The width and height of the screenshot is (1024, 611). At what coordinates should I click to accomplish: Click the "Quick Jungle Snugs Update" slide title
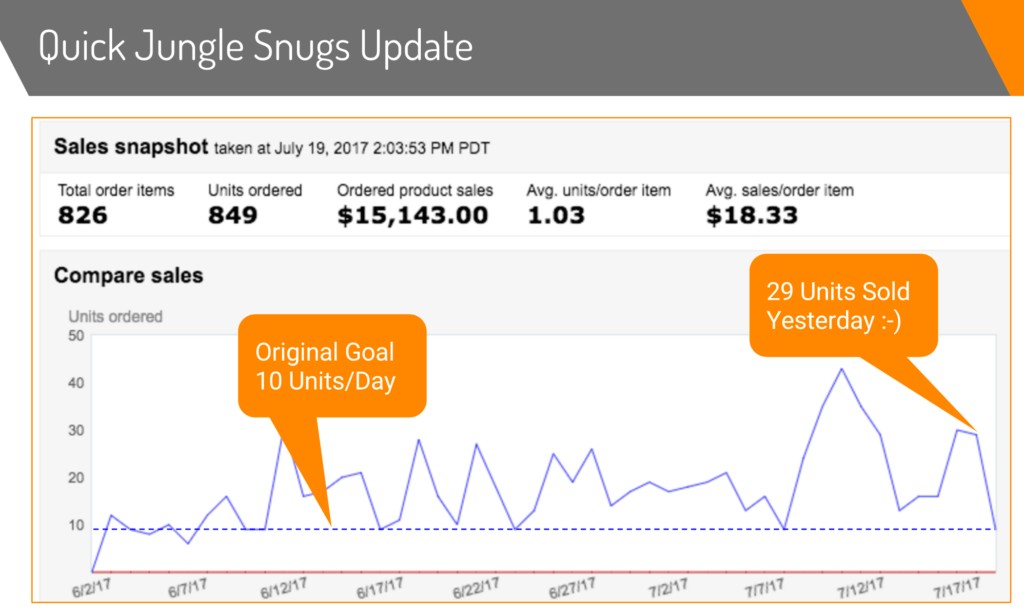point(255,49)
